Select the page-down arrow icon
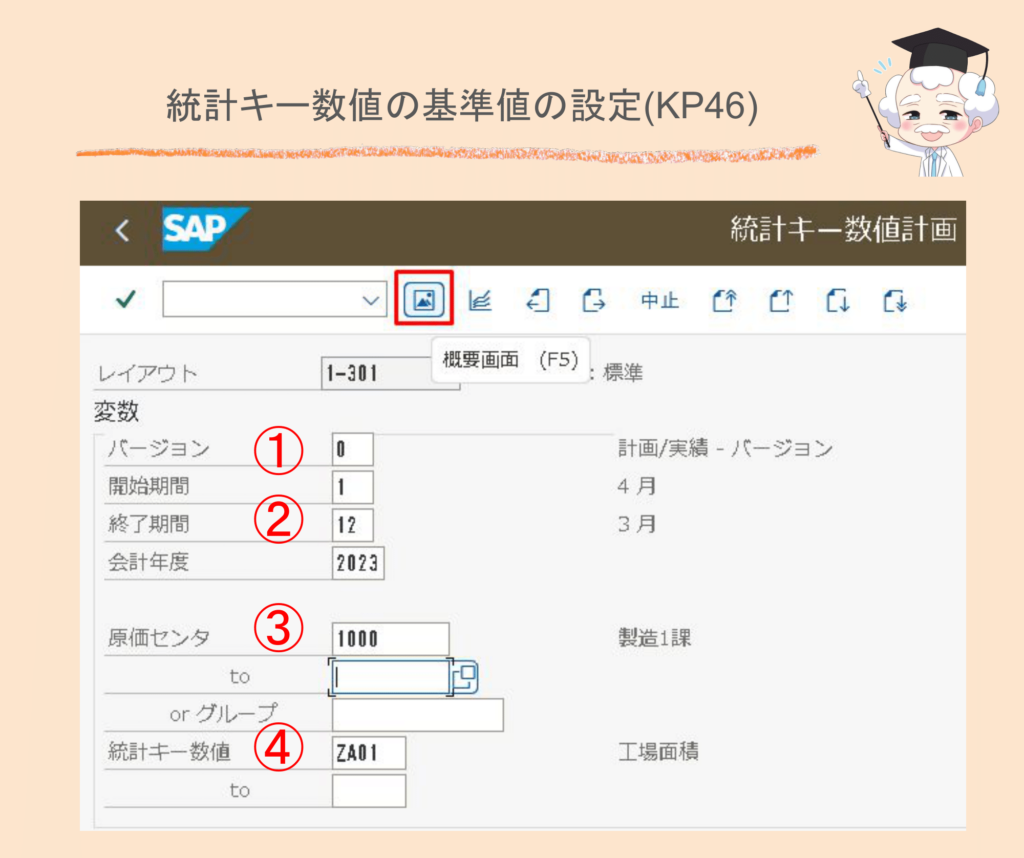1024x858 pixels. [x=838, y=299]
